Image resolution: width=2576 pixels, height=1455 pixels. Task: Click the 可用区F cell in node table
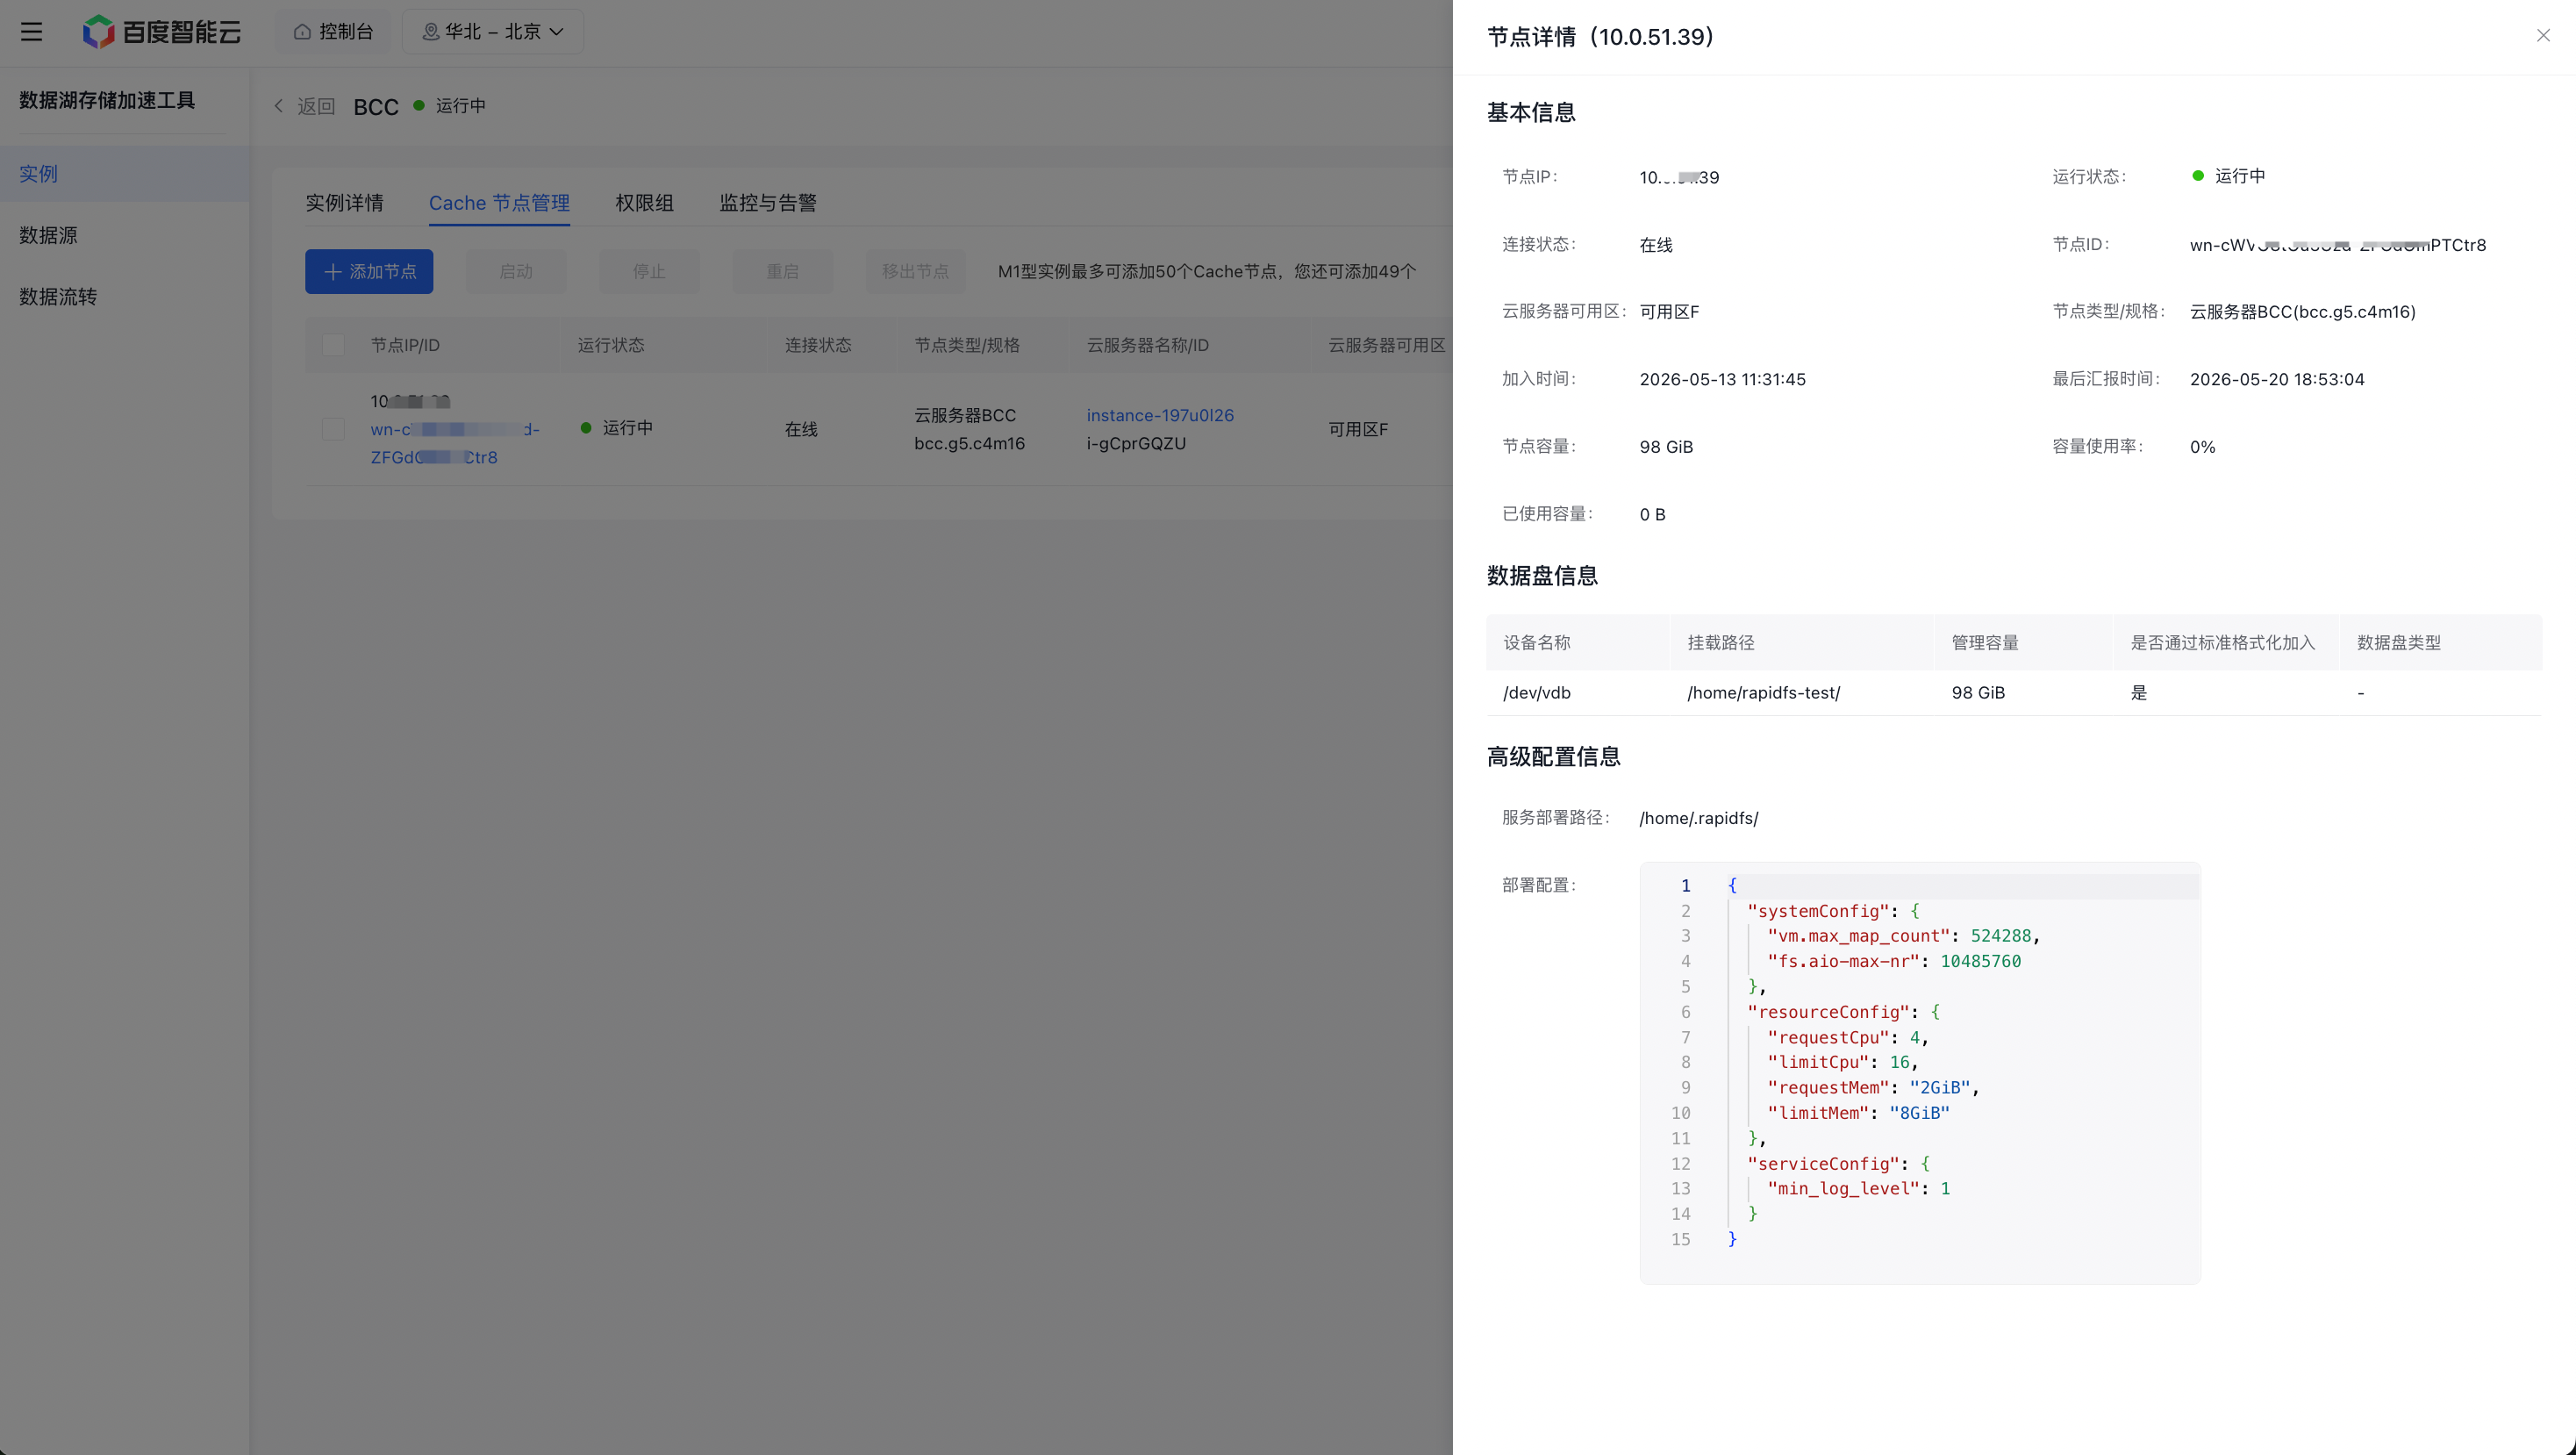pos(1358,429)
